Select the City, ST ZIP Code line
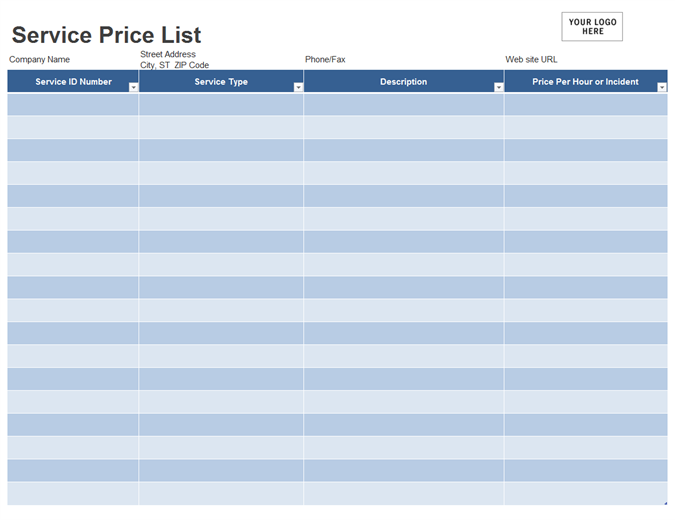Screen dimensions: 675x520 pyautogui.click(x=174, y=65)
